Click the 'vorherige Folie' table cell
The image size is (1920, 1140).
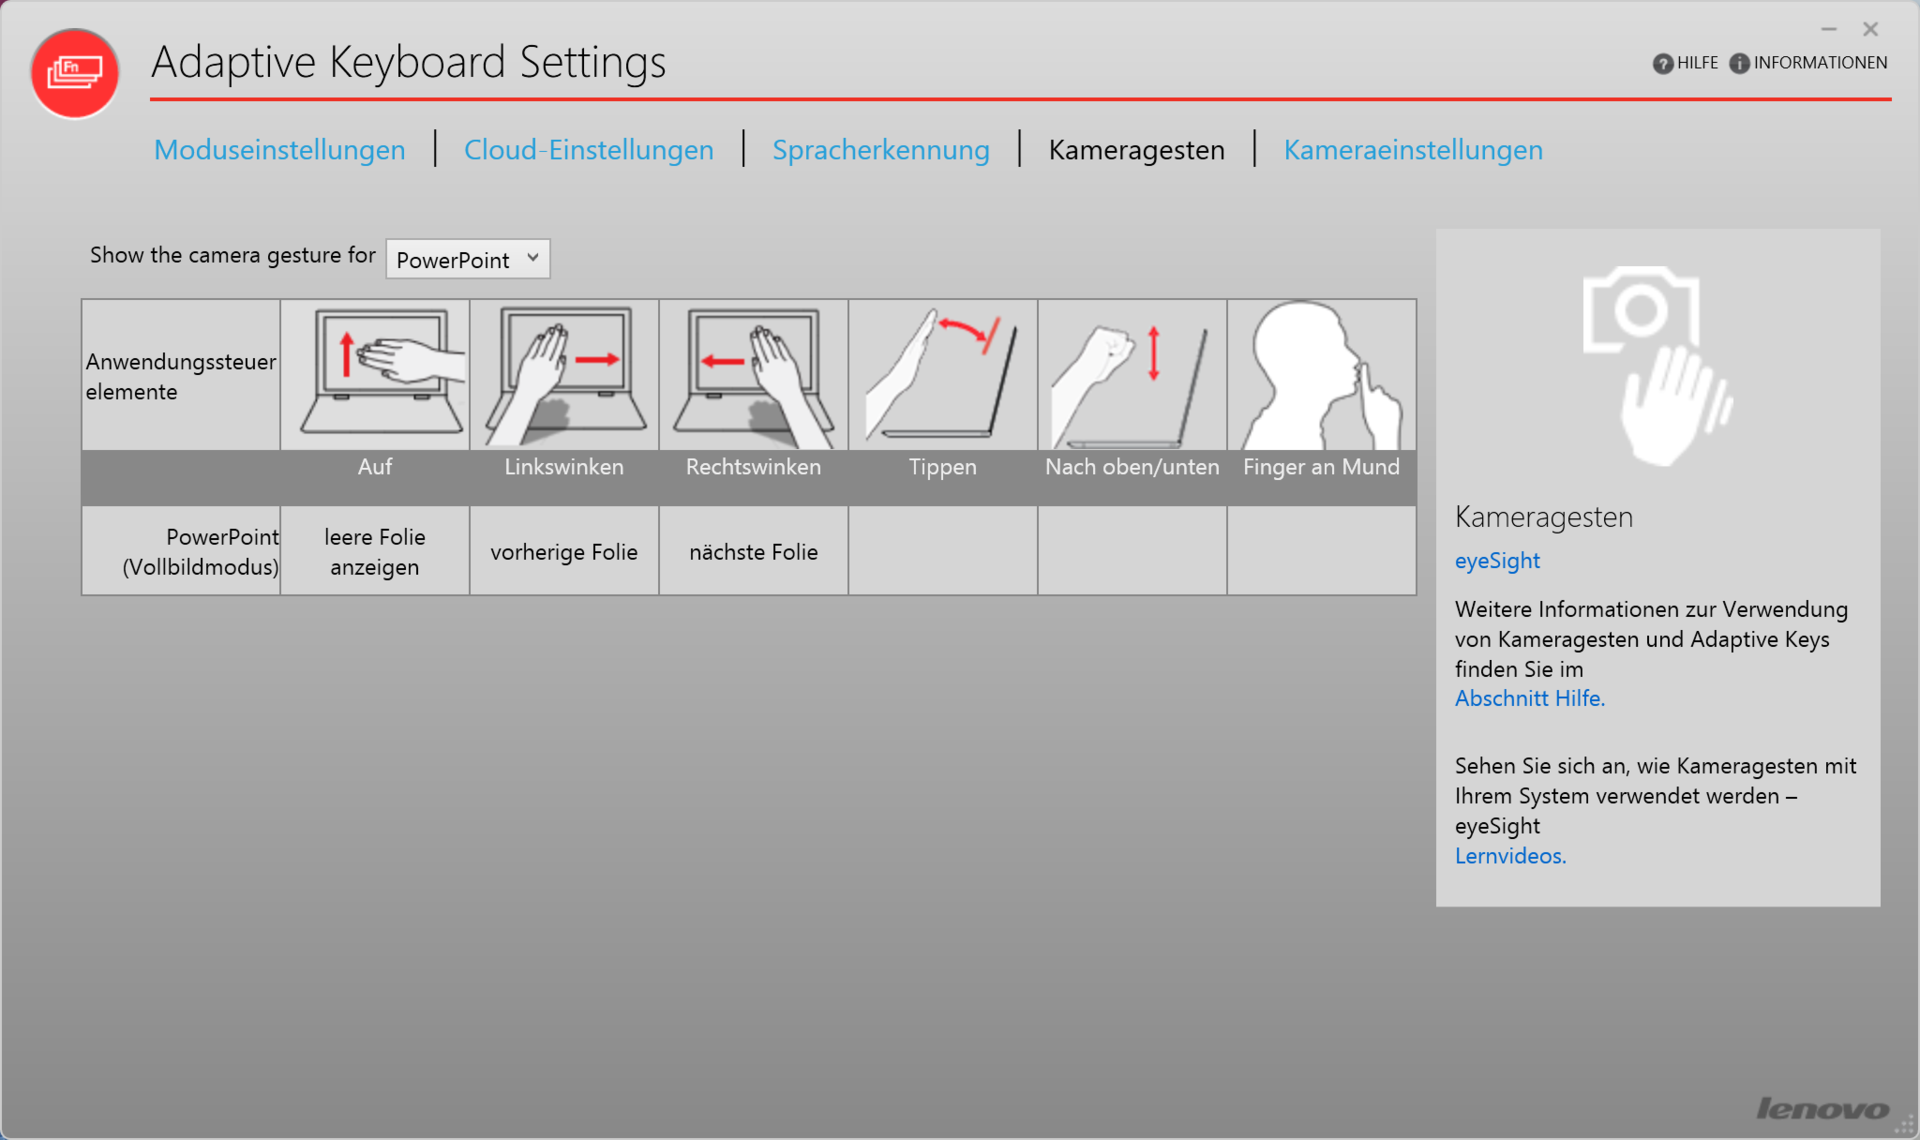coord(564,552)
